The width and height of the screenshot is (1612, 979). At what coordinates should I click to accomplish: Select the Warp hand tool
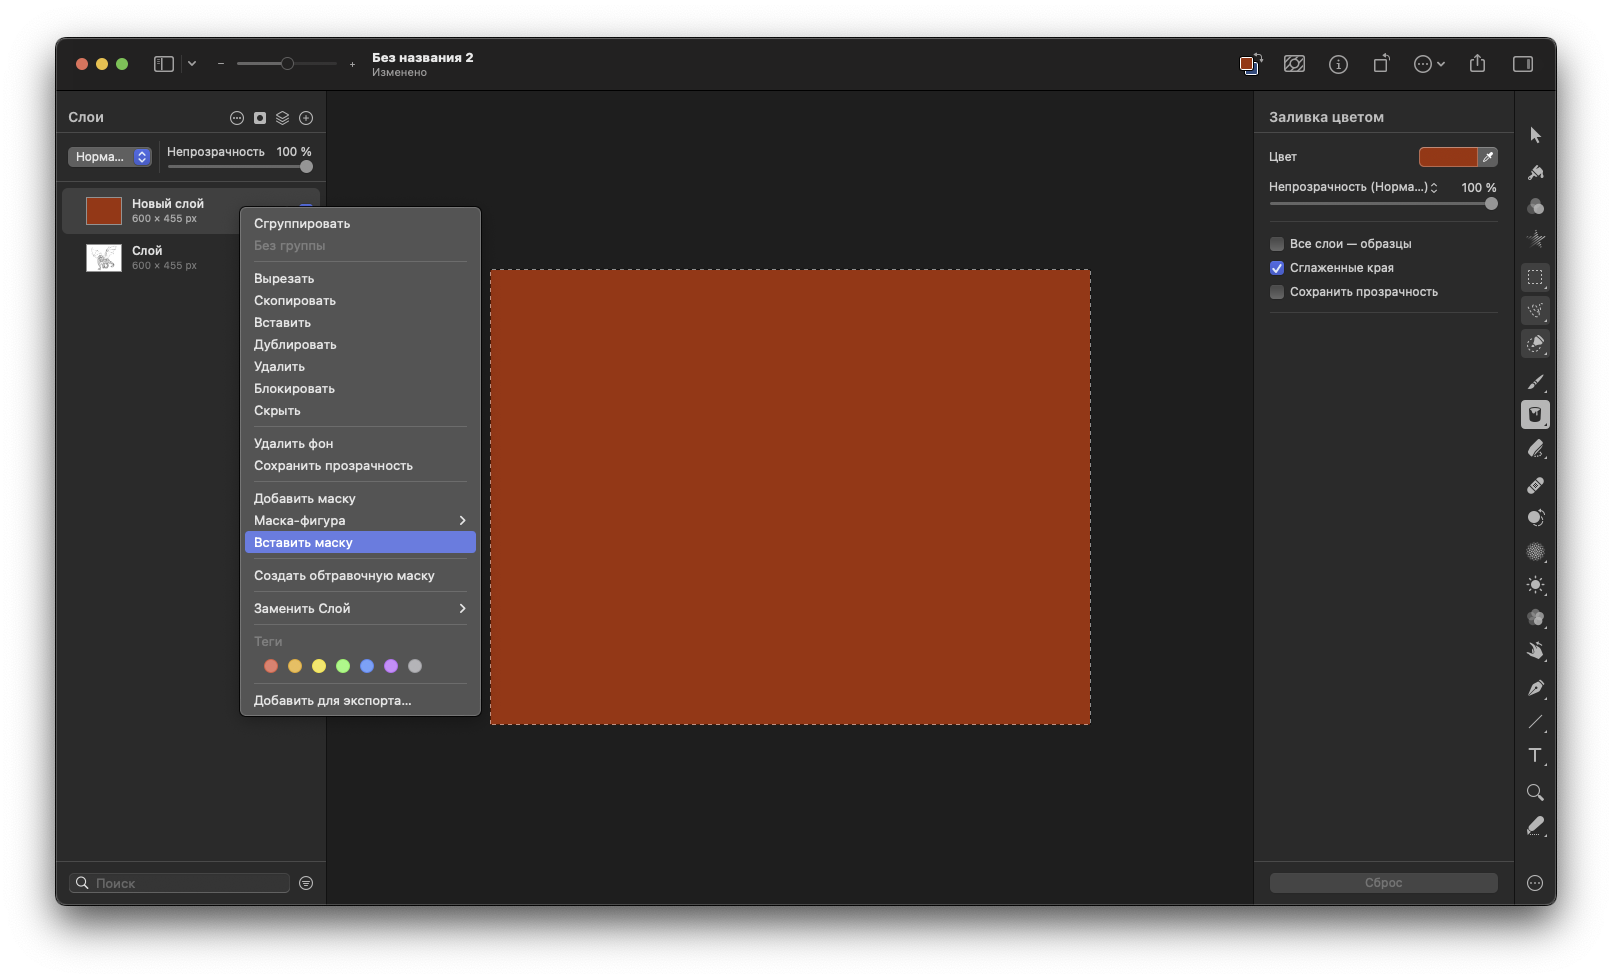(x=1535, y=651)
